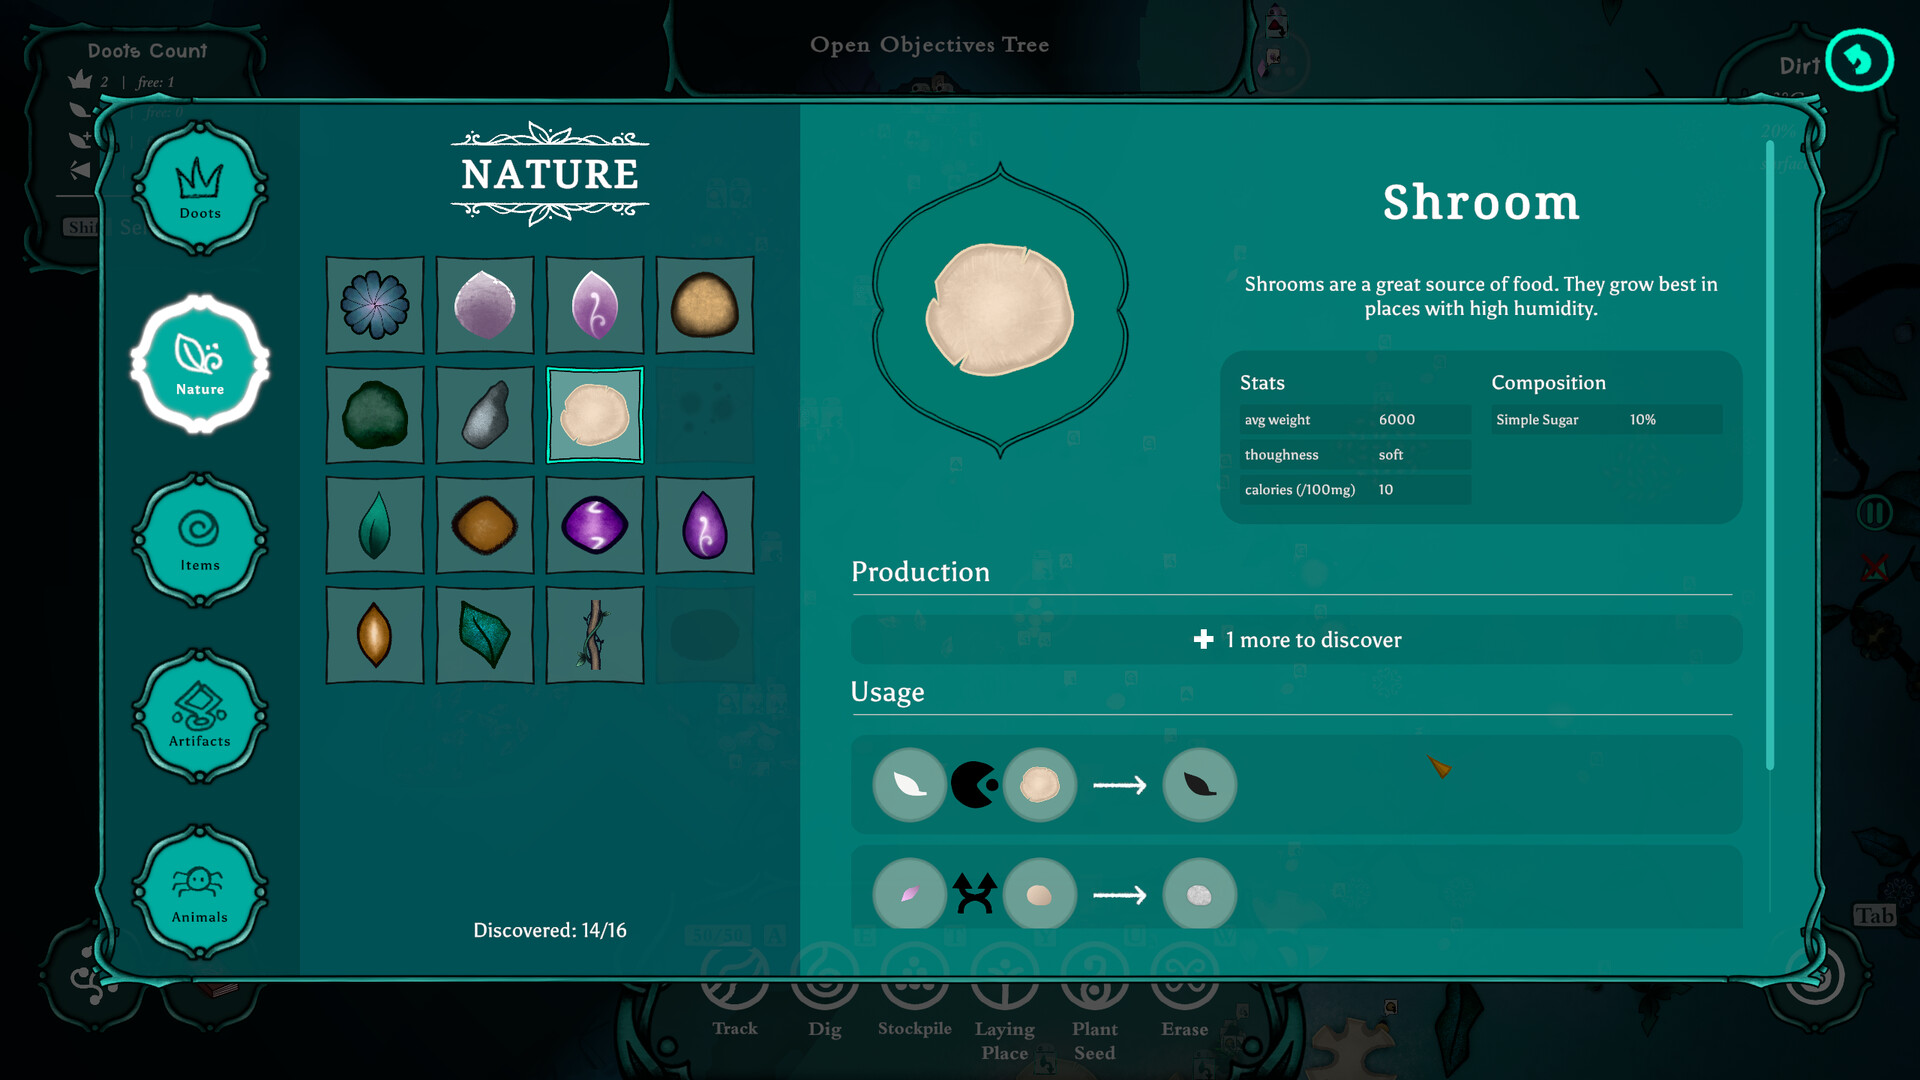The height and width of the screenshot is (1080, 1920).
Task: Select the dark purple swirl drop
Action: 705,525
